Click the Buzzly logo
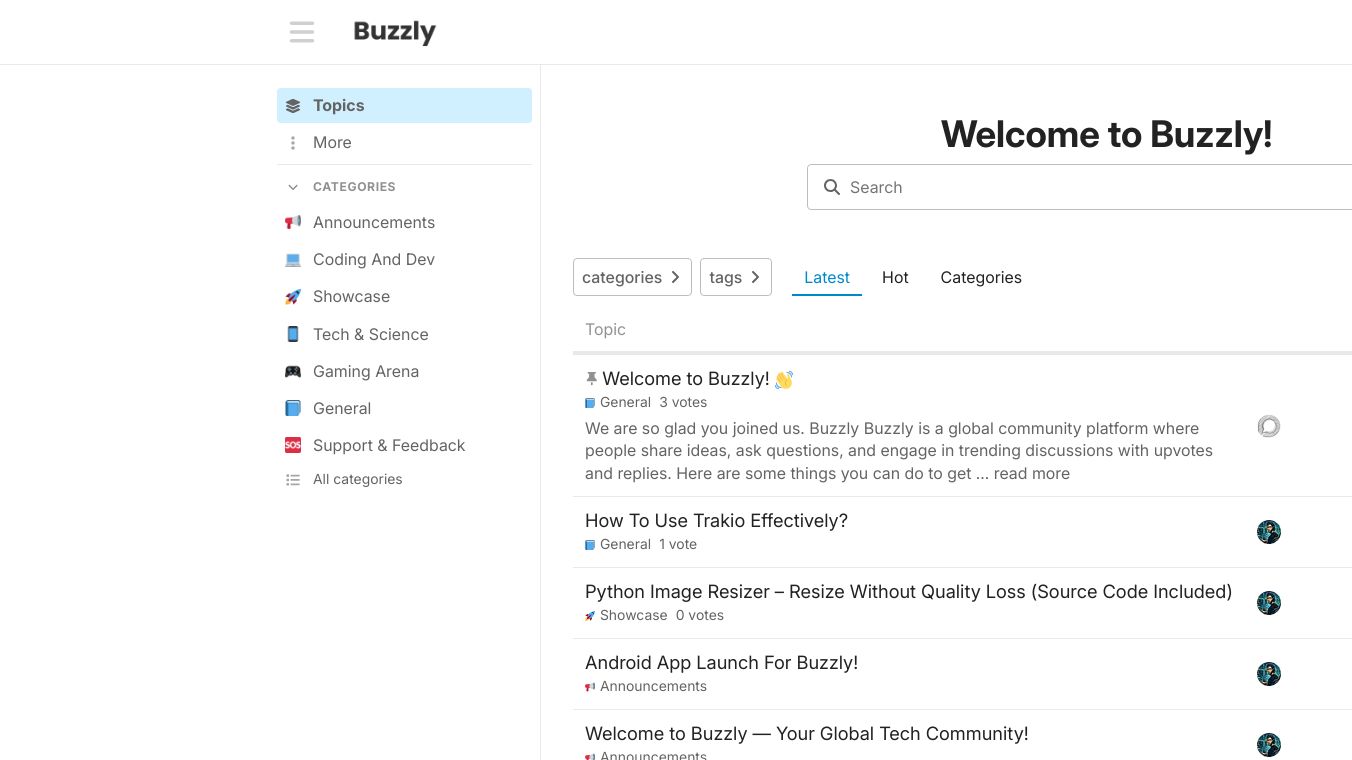This screenshot has width=1352, height=760. pos(394,32)
